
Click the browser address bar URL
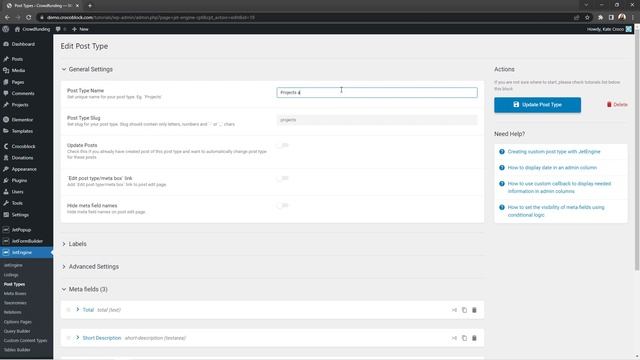pos(151,18)
